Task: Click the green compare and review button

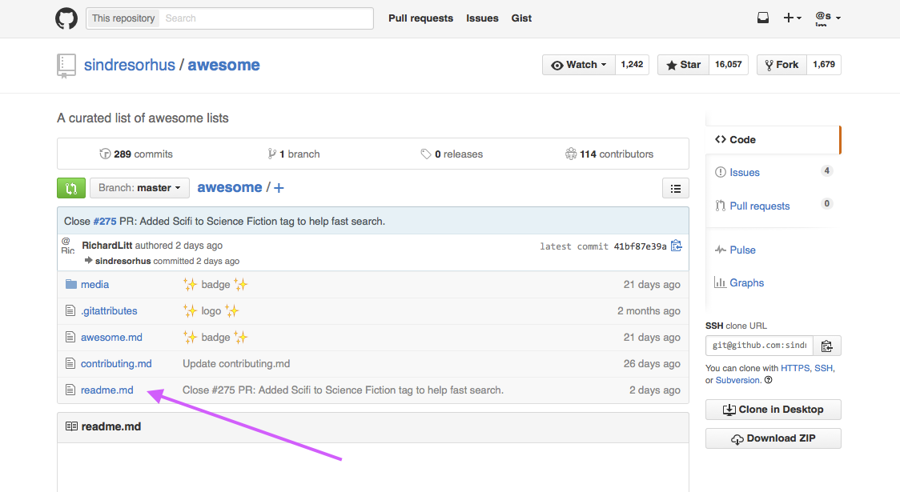Action: click(71, 188)
